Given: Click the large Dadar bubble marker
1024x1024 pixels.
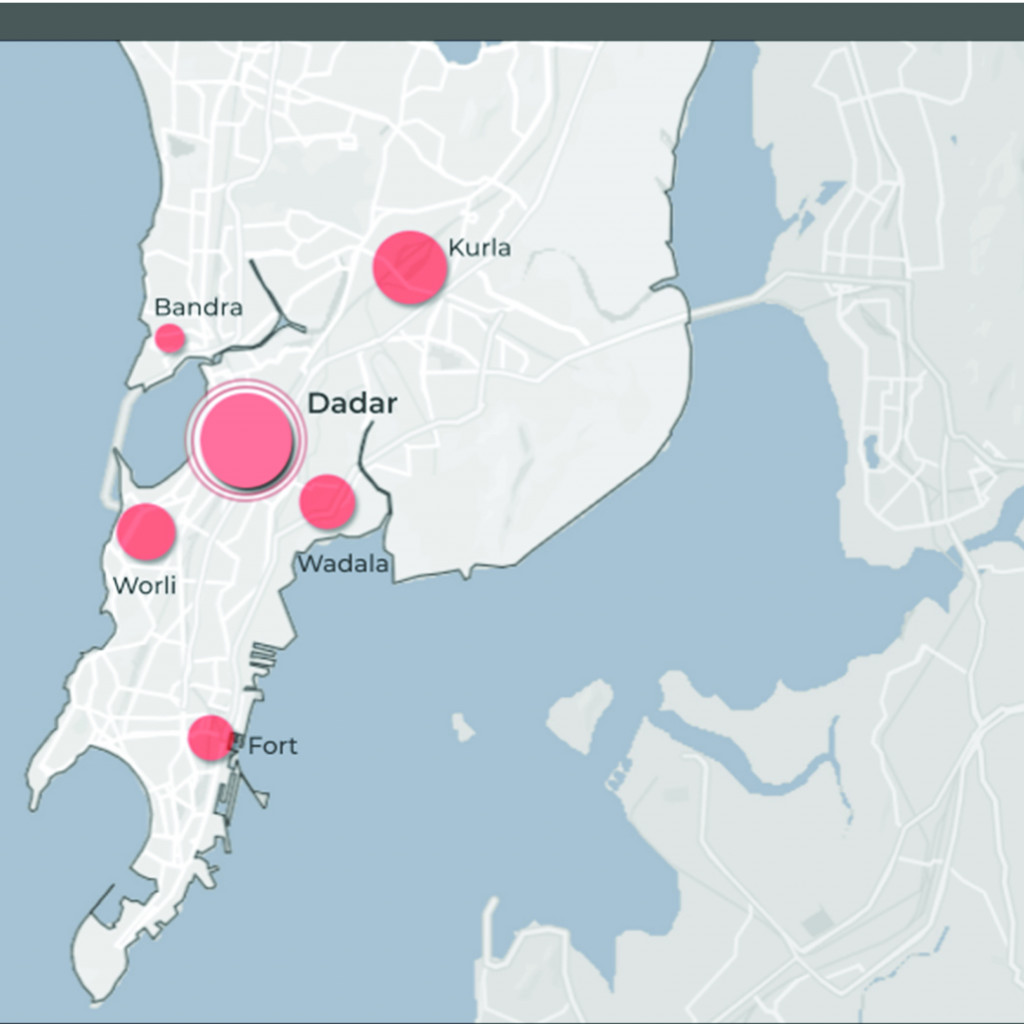Looking at the screenshot, I should point(246,440).
